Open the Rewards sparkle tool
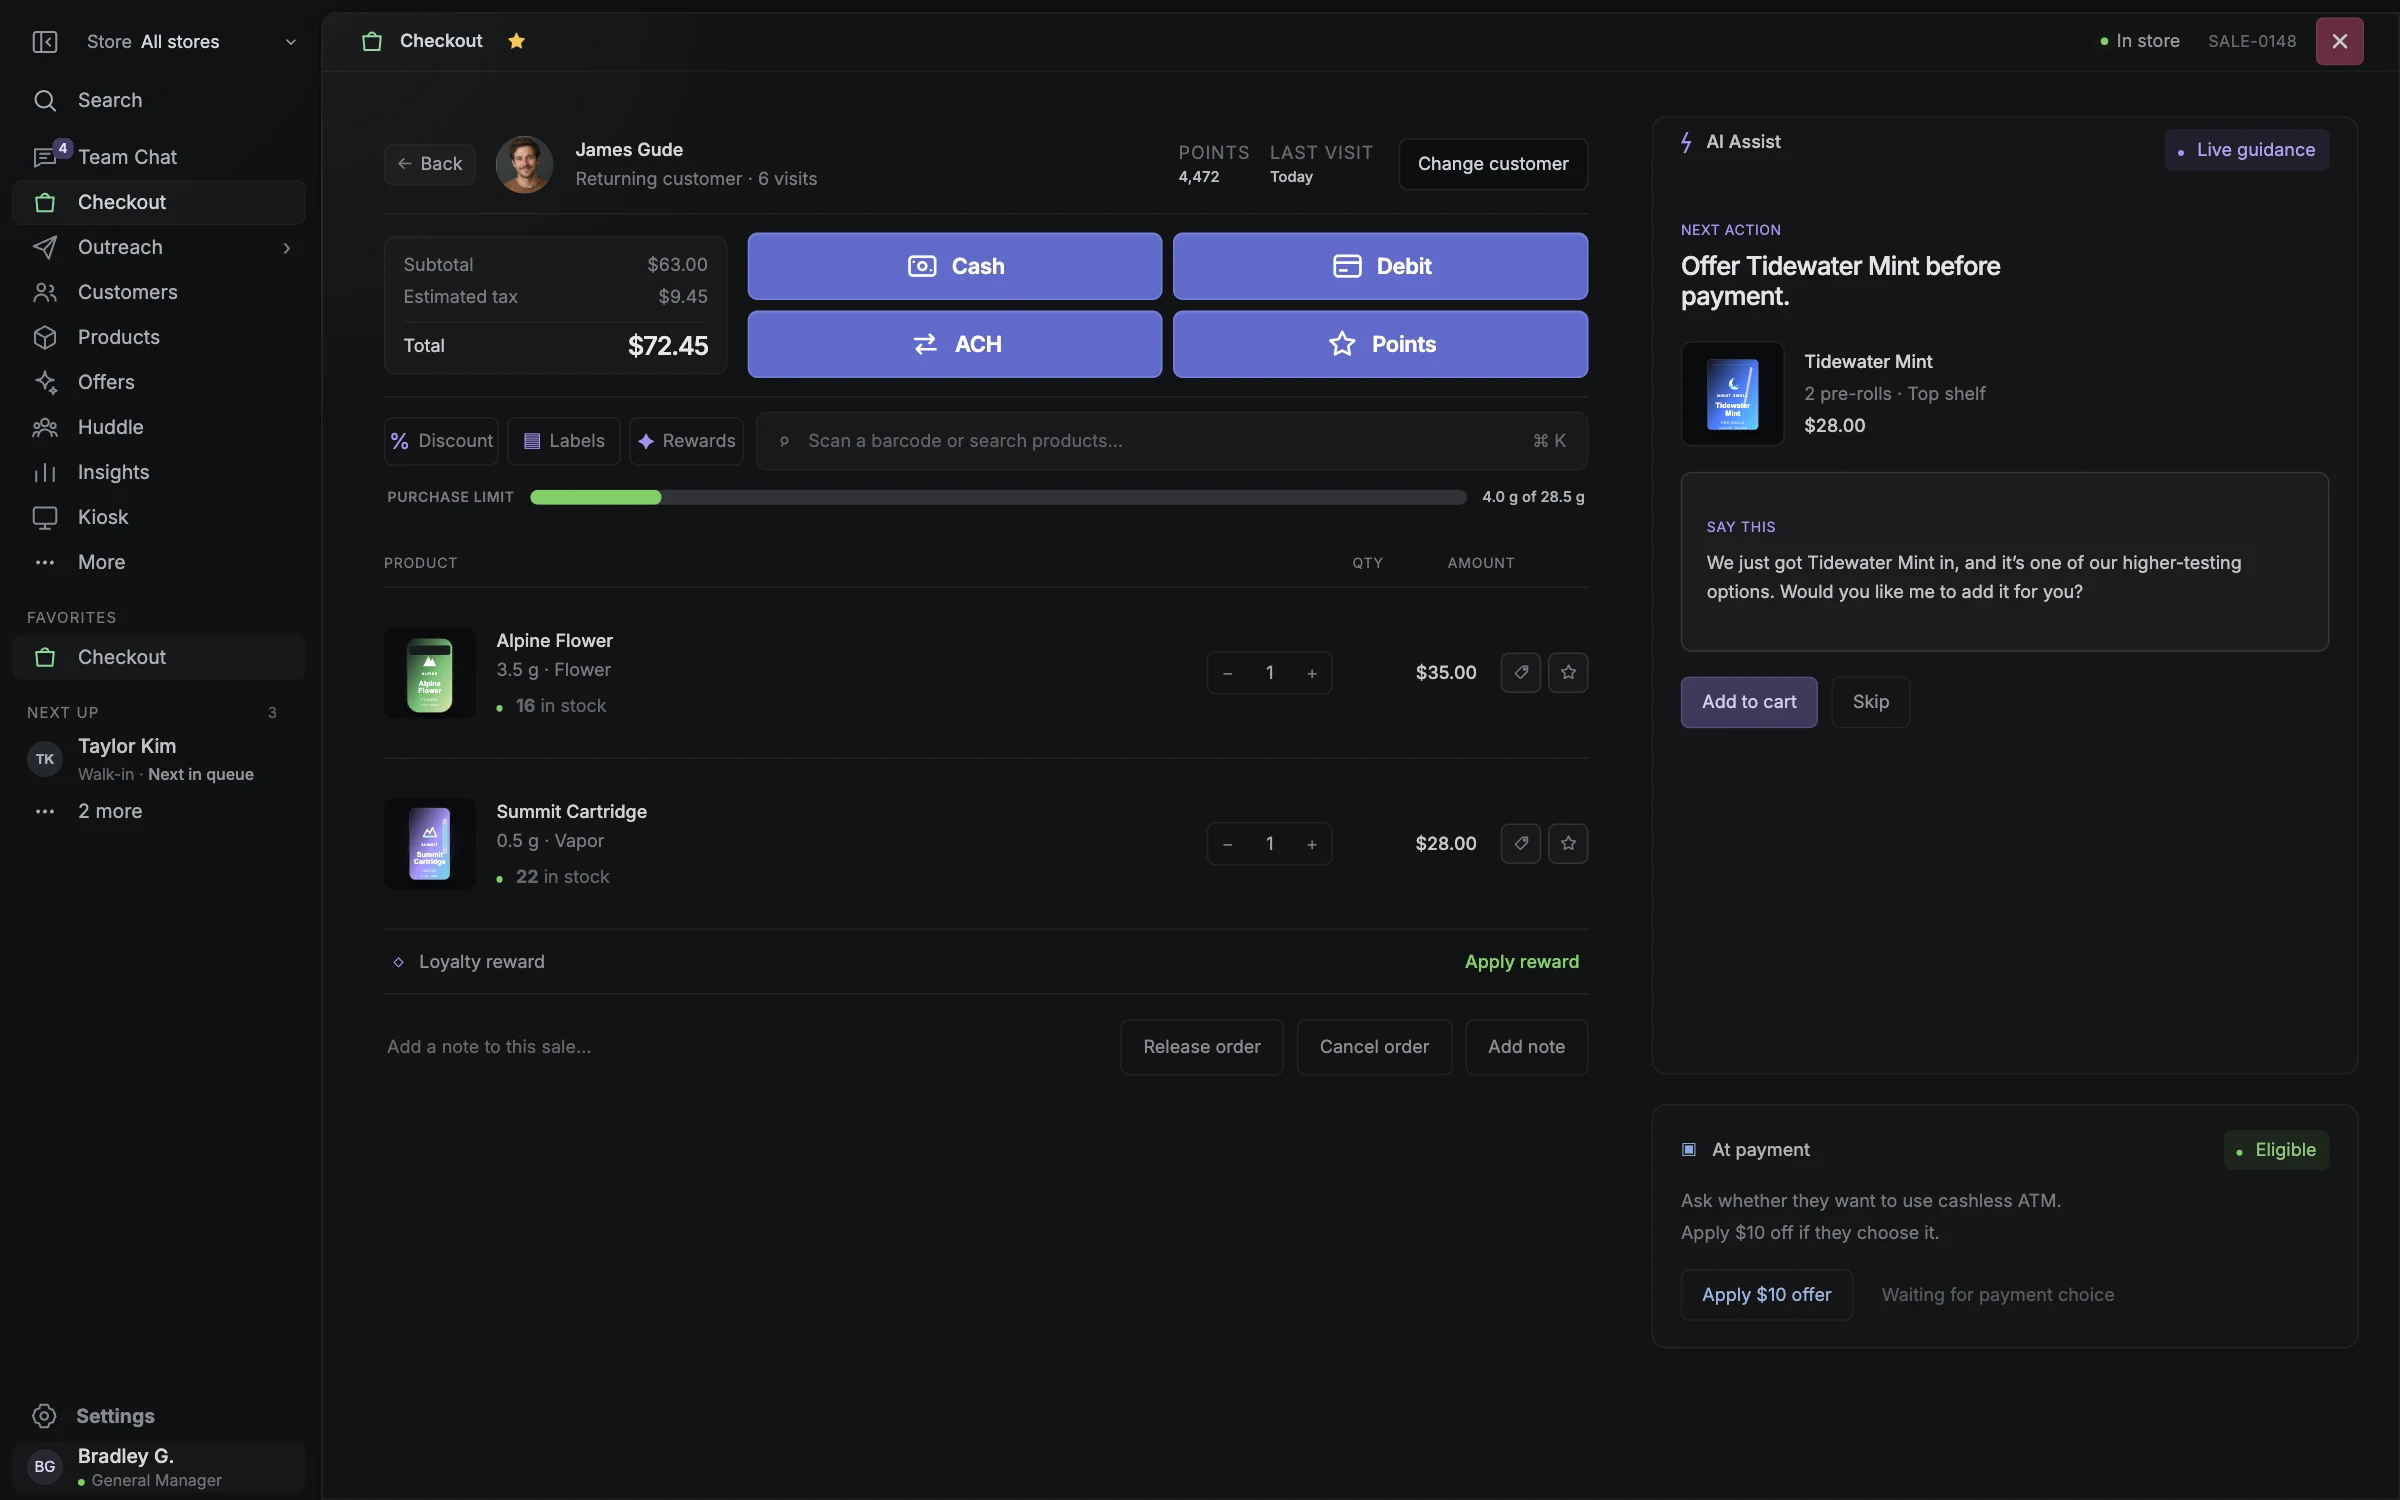 pyautogui.click(x=686, y=441)
